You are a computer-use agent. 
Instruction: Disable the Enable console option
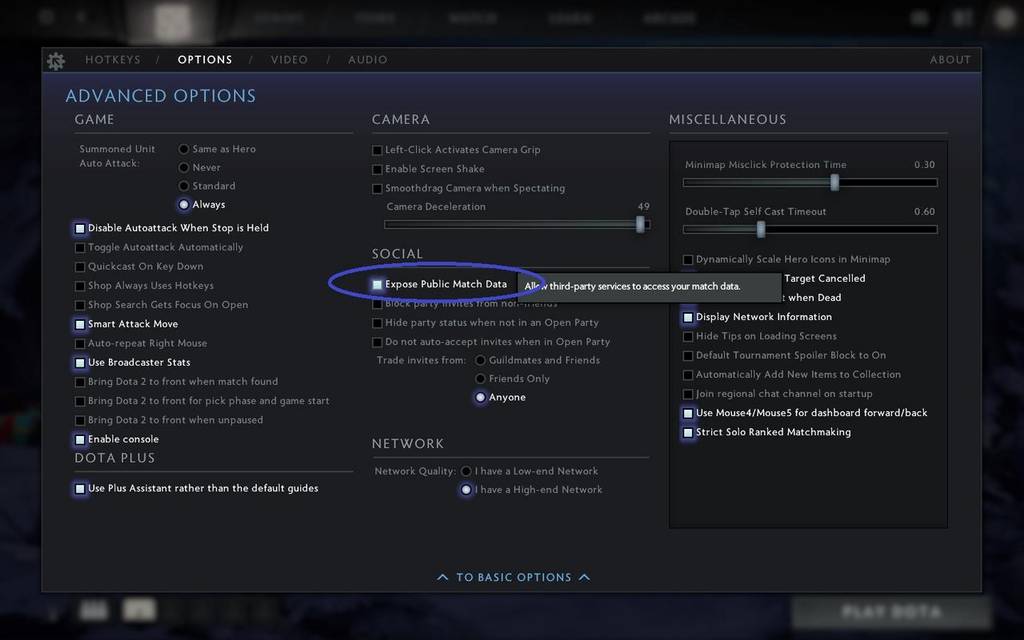click(80, 439)
